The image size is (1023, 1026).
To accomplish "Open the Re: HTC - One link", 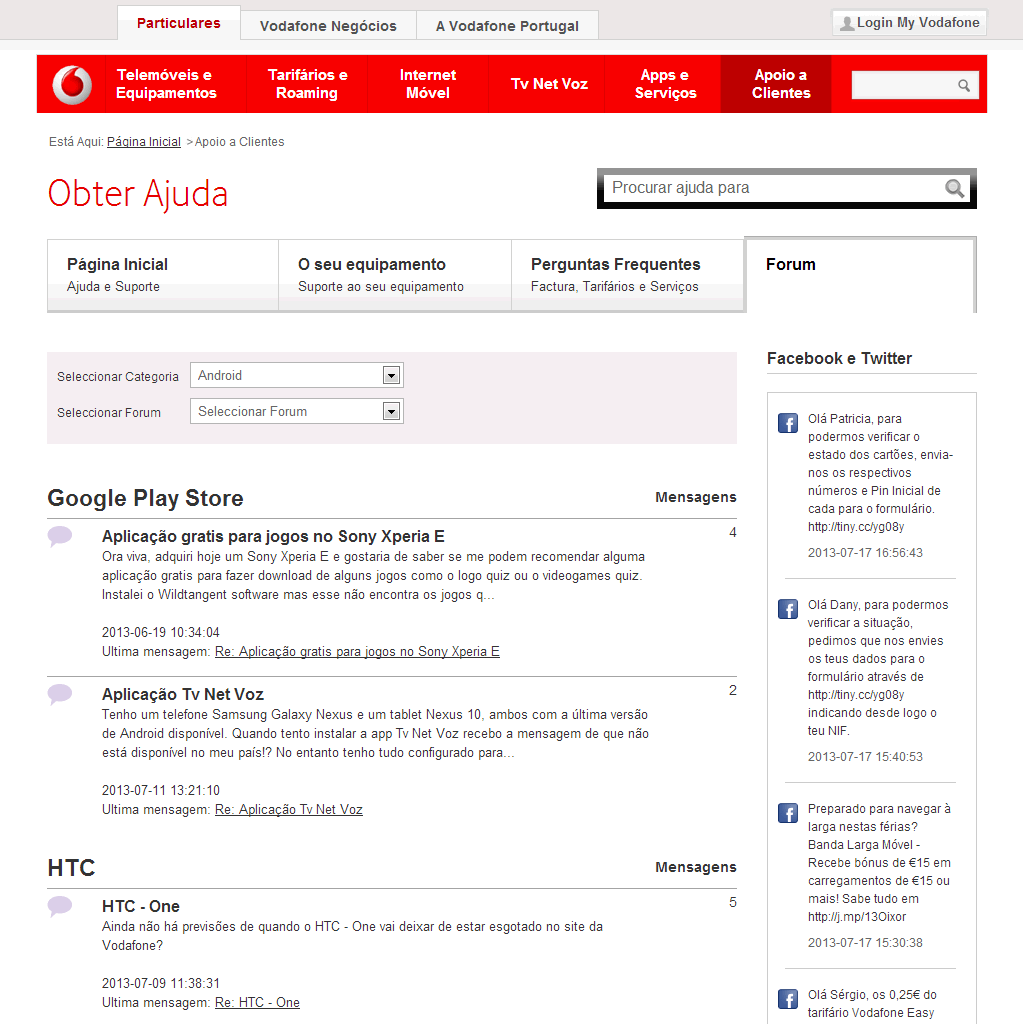I will 257,1002.
